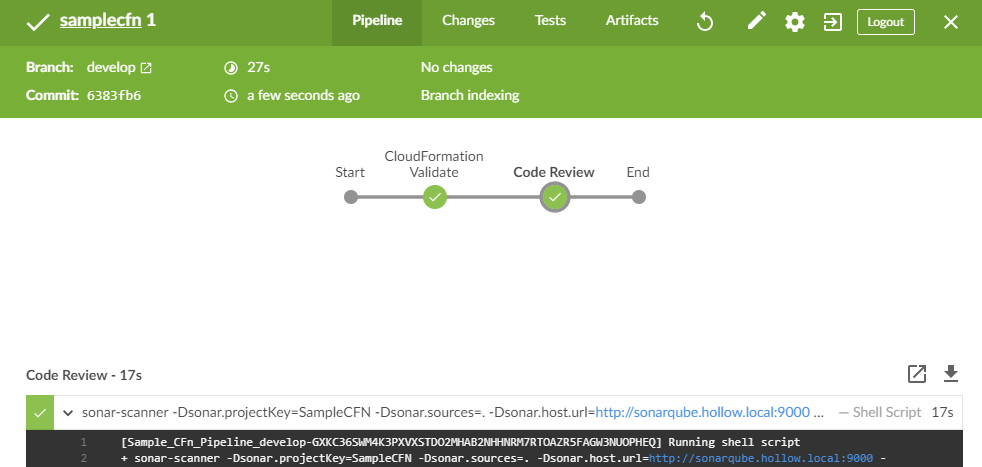Click external link icon beside develop branch

tap(146, 68)
